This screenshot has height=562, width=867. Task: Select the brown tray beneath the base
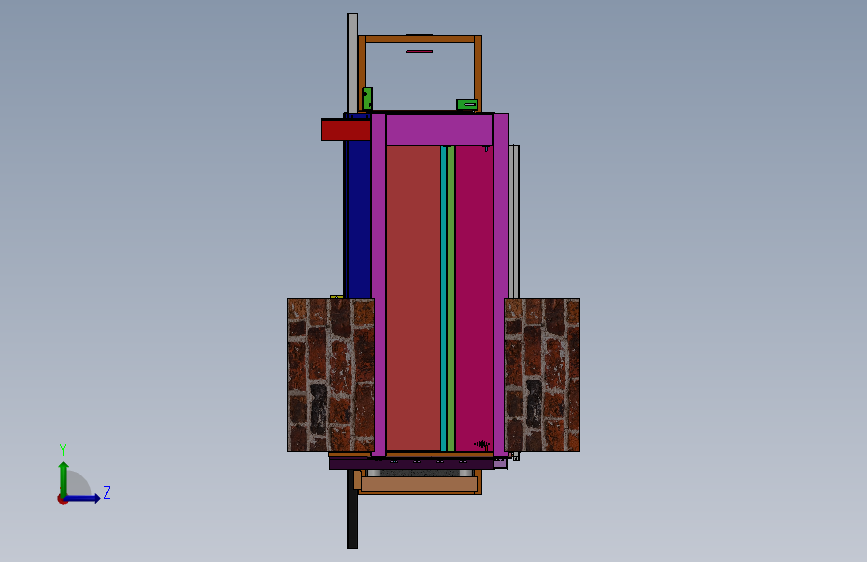420,484
